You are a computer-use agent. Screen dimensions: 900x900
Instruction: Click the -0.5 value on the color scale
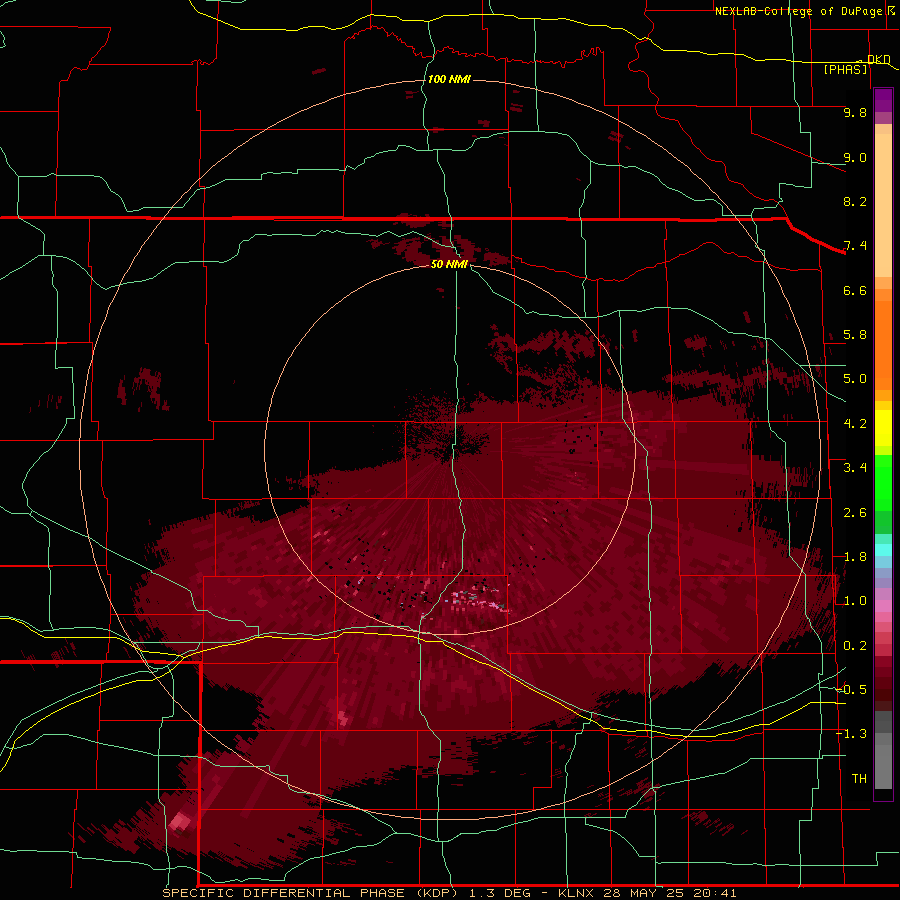point(851,690)
